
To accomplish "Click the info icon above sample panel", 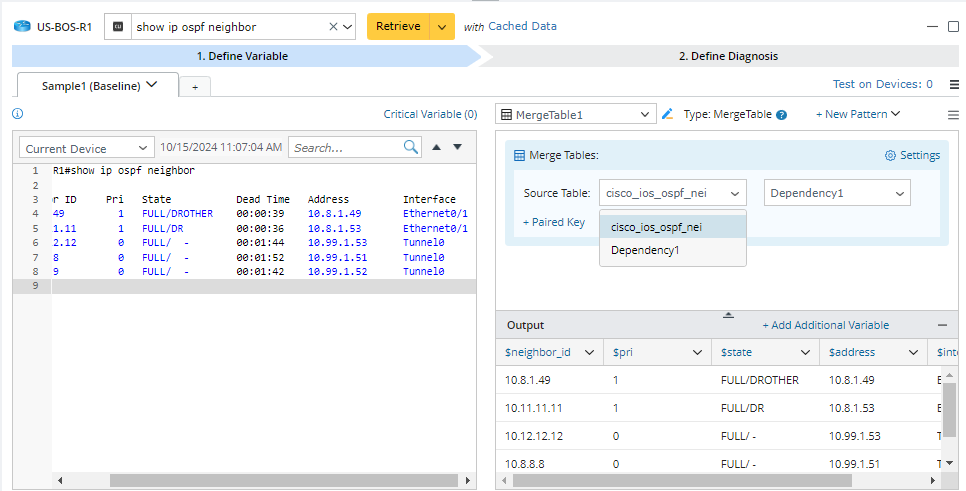I will pyautogui.click(x=17, y=114).
